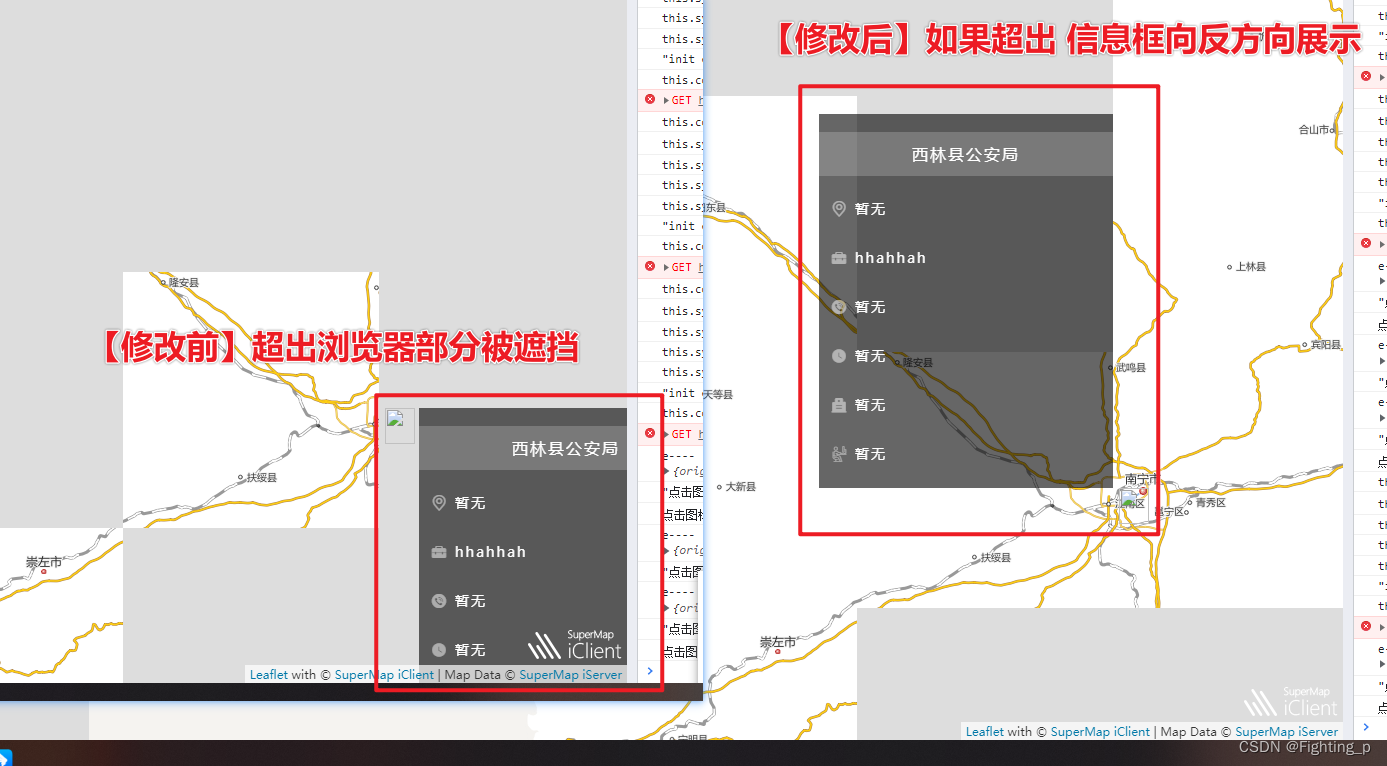Click 青秀区 label on right map
Viewport: 1387px width, 766px height.
coord(1210,503)
